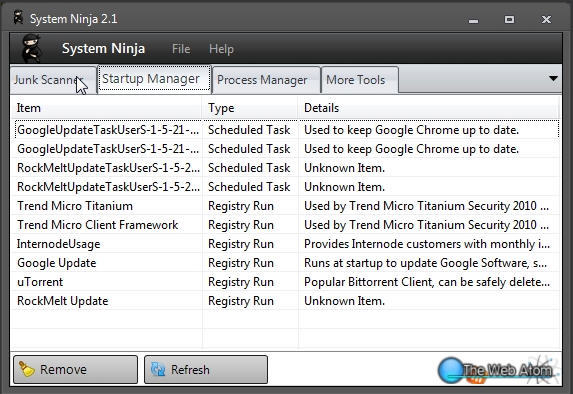Select the first GoogleUpdateTaskUserS-1-5-21 row
The height and width of the screenshot is (394, 573).
click(x=286, y=130)
